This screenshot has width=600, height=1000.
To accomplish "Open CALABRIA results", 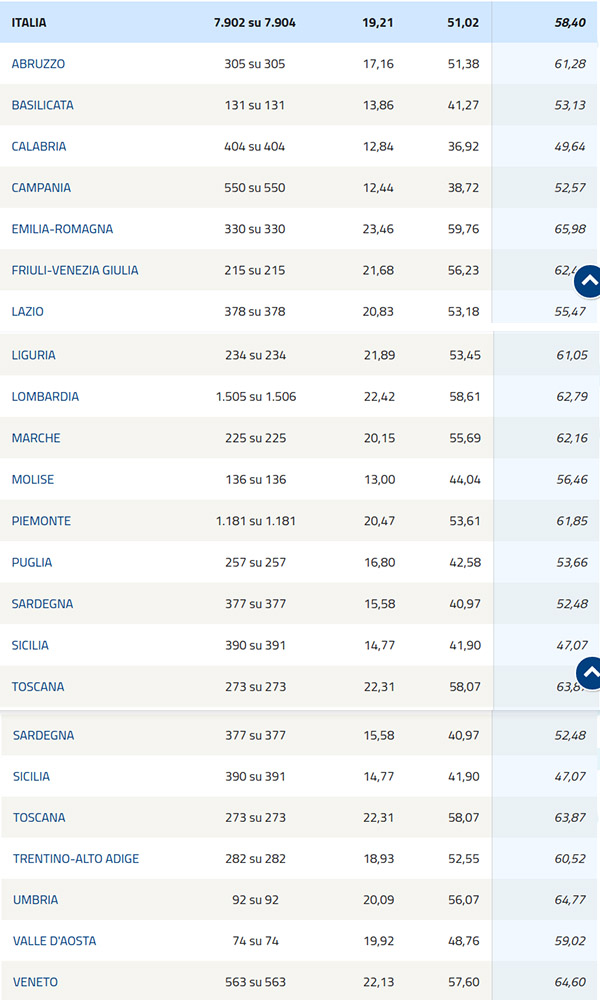I will click(x=39, y=146).
